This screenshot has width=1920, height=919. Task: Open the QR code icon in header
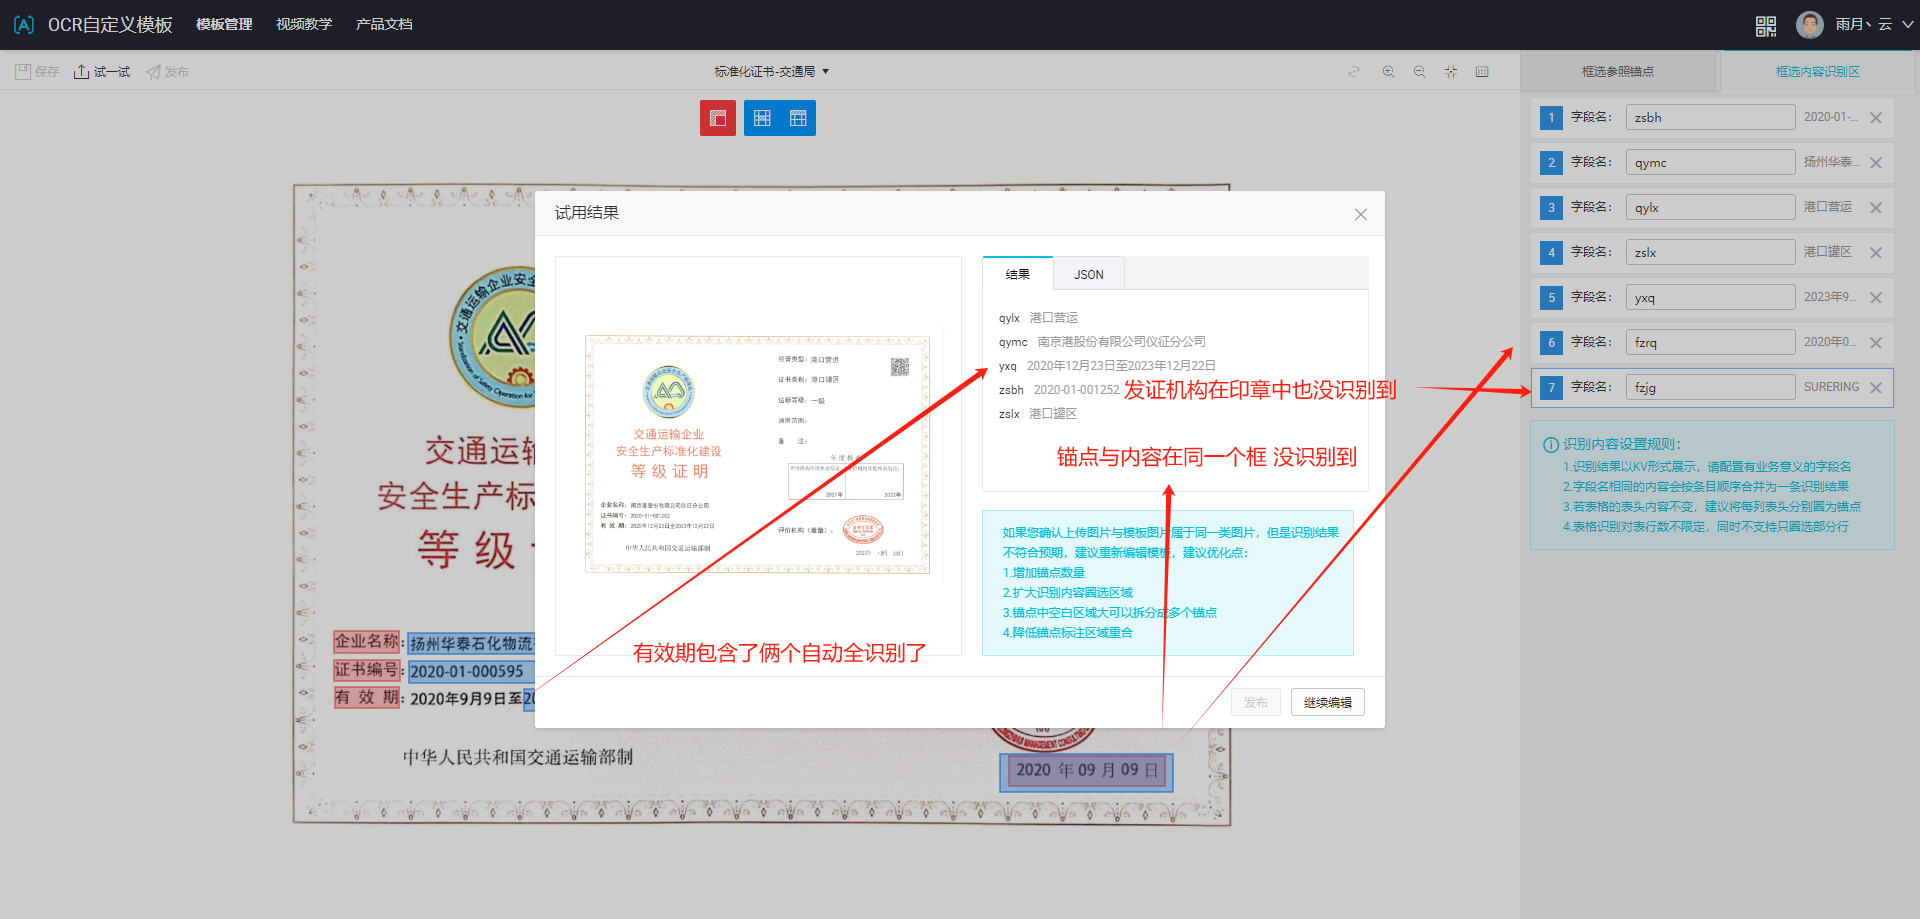pyautogui.click(x=1766, y=25)
